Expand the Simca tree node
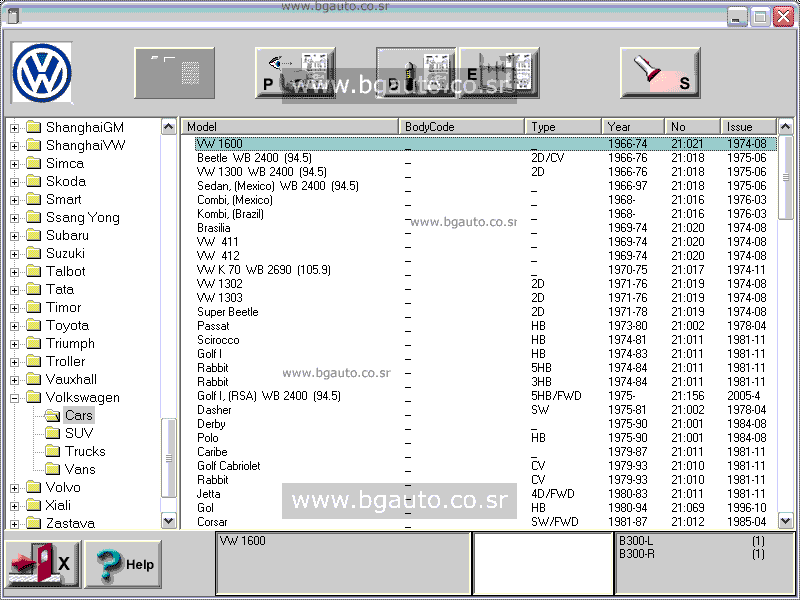 [14, 164]
